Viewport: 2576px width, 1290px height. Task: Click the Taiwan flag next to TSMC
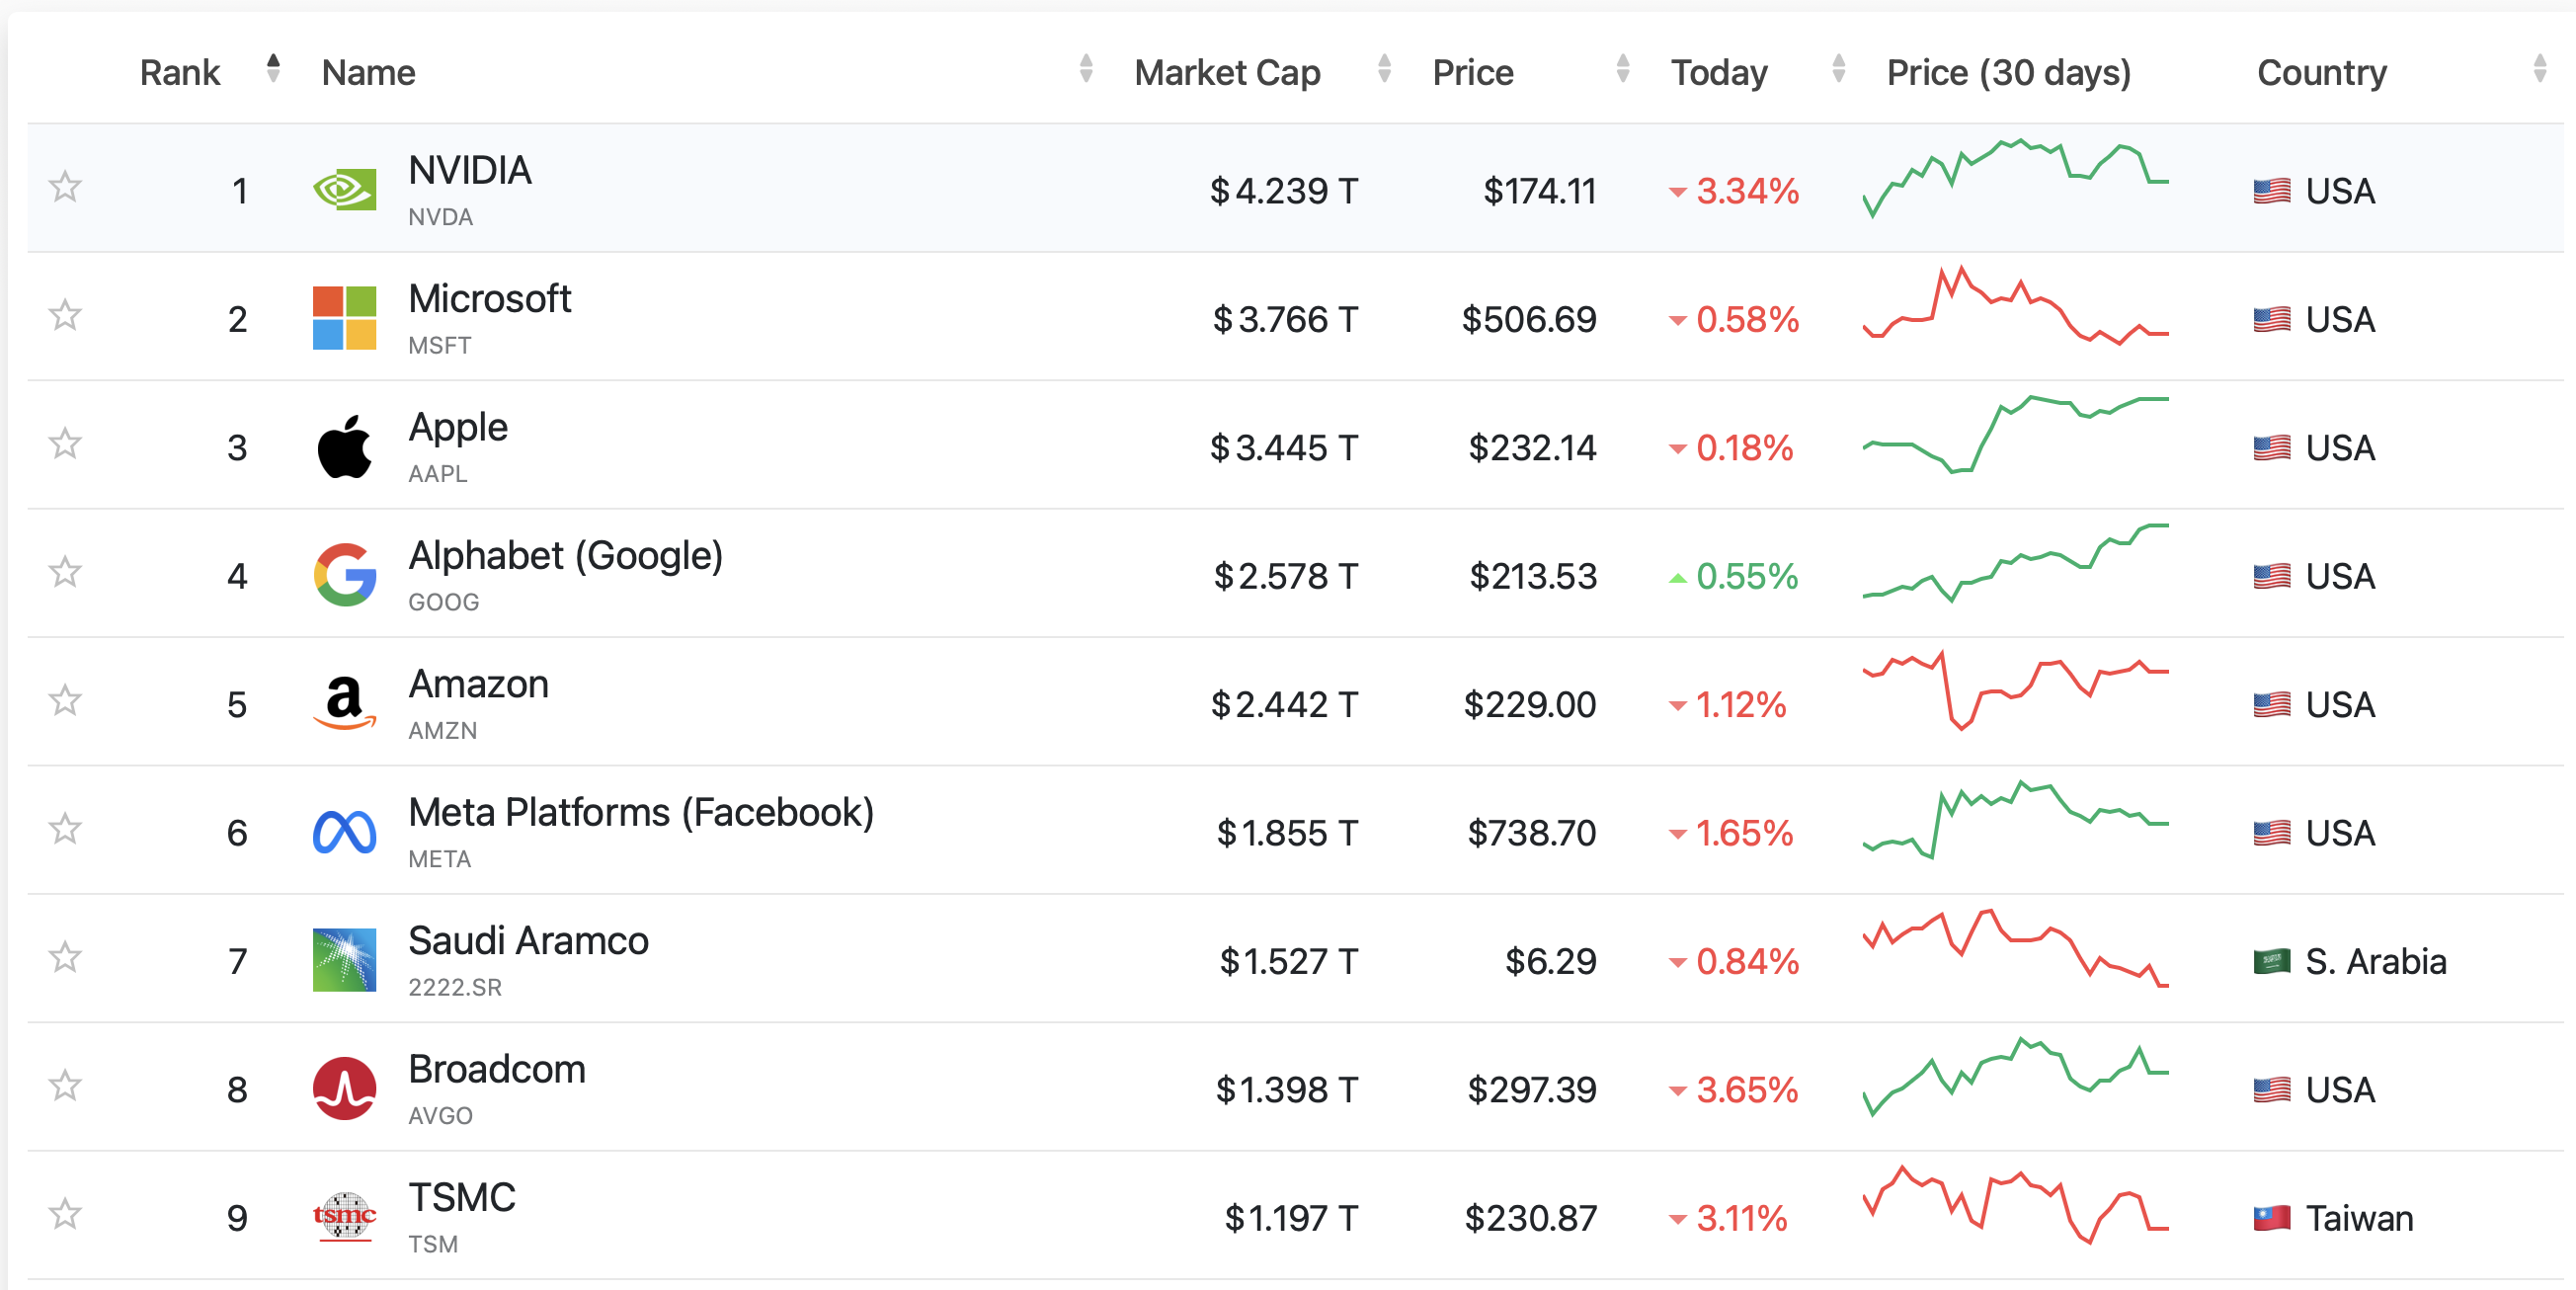point(2271,1218)
